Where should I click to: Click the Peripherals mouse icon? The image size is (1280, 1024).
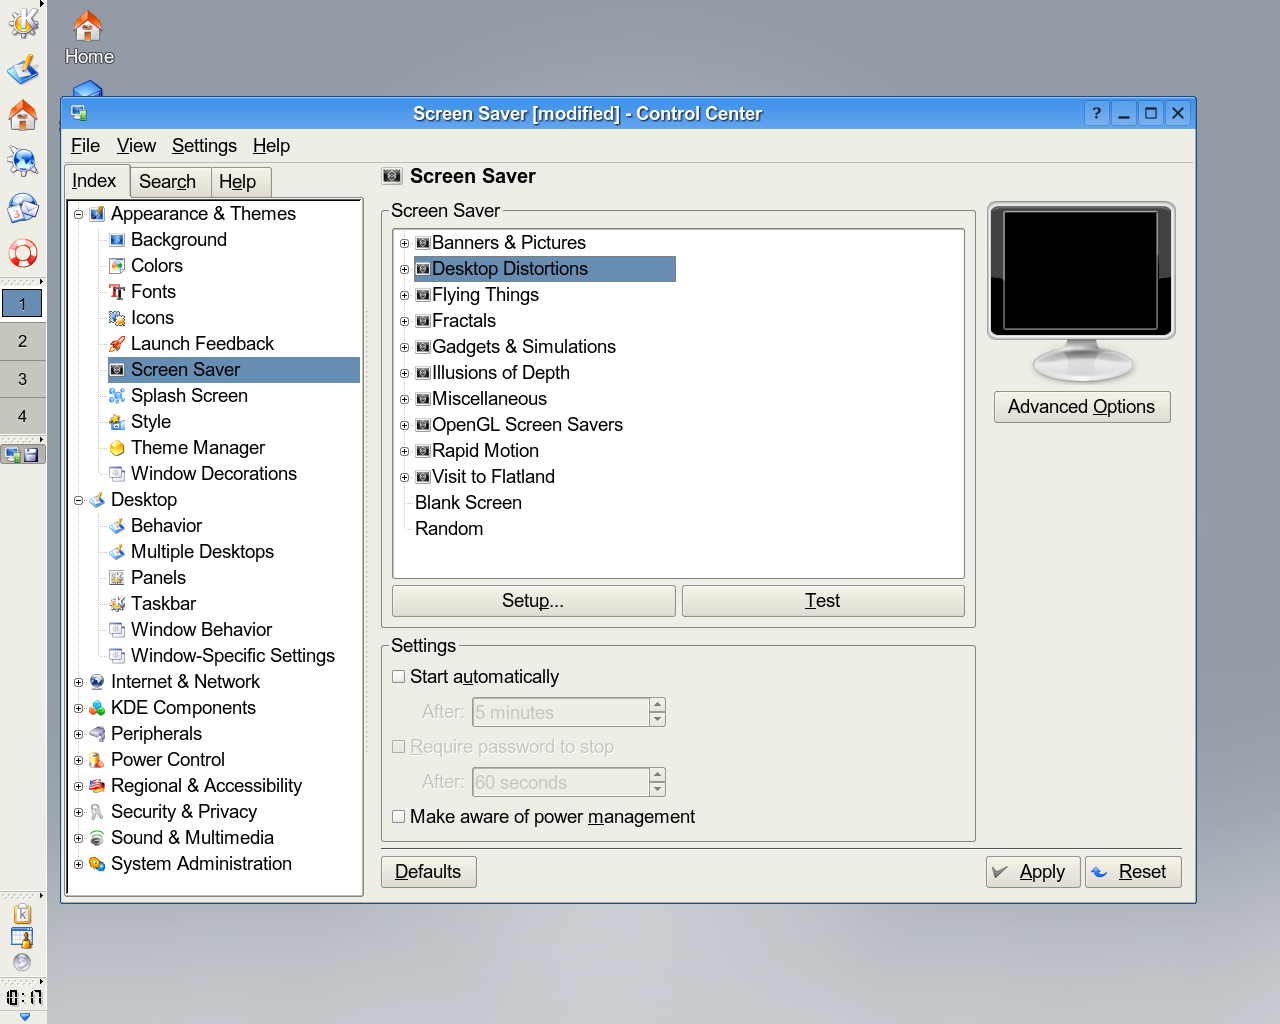tap(97, 734)
